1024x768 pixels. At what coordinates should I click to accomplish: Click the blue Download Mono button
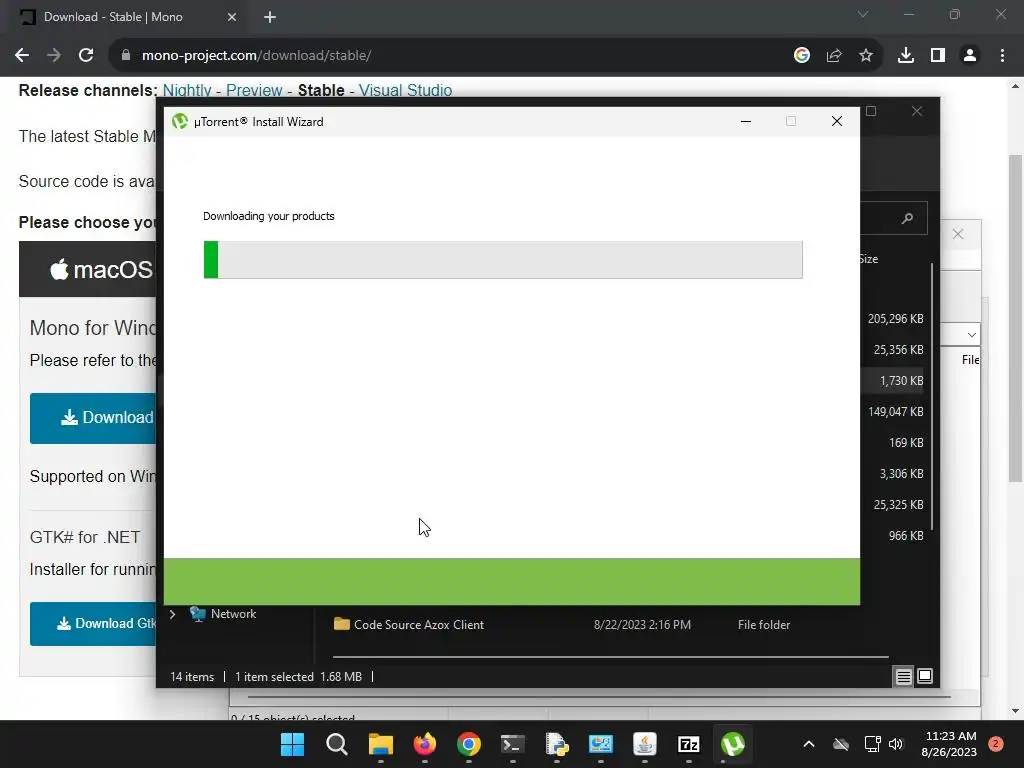pos(93,418)
